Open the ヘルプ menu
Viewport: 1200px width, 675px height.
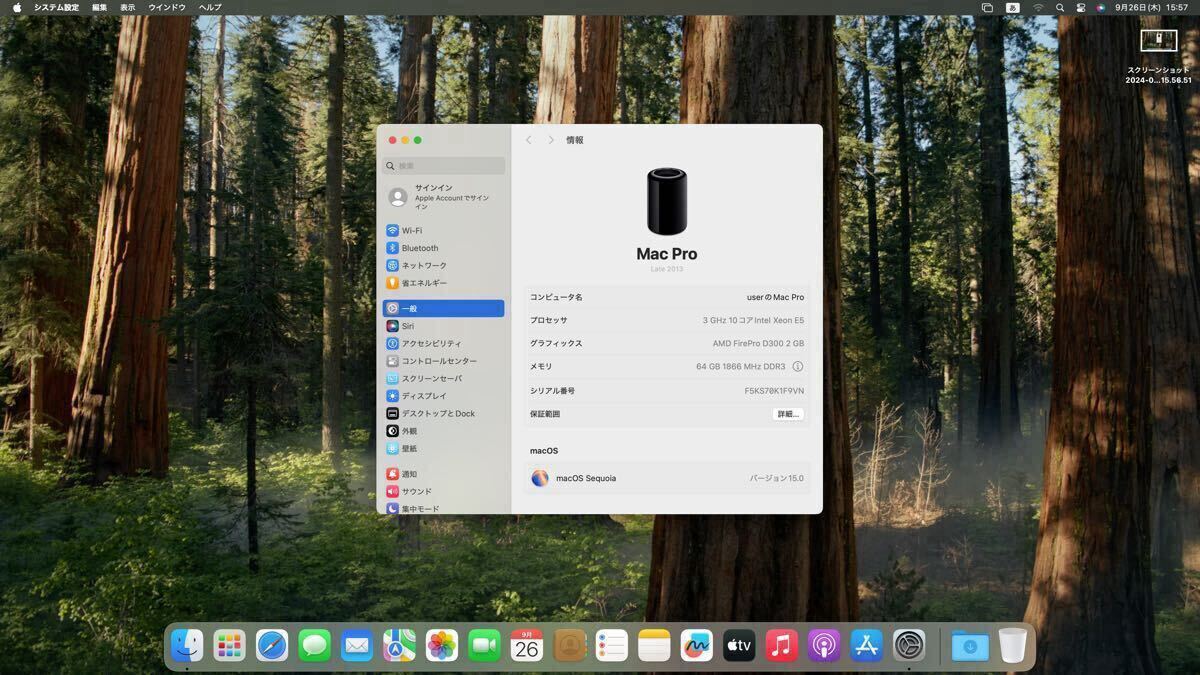[x=210, y=7]
